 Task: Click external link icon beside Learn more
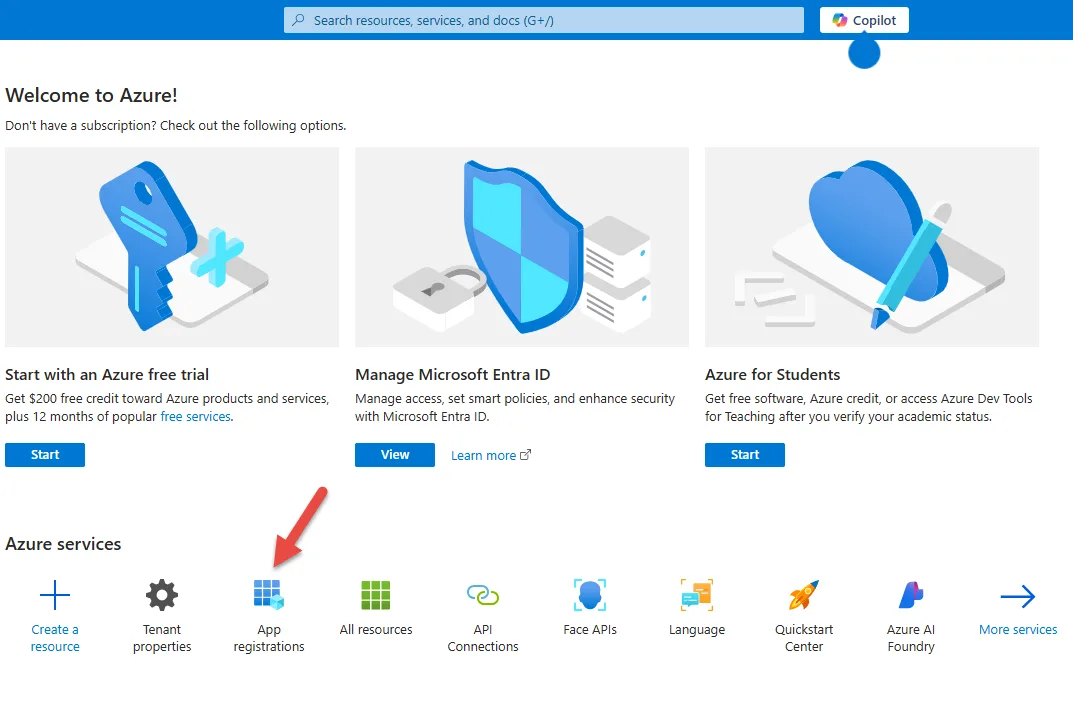[x=526, y=455]
